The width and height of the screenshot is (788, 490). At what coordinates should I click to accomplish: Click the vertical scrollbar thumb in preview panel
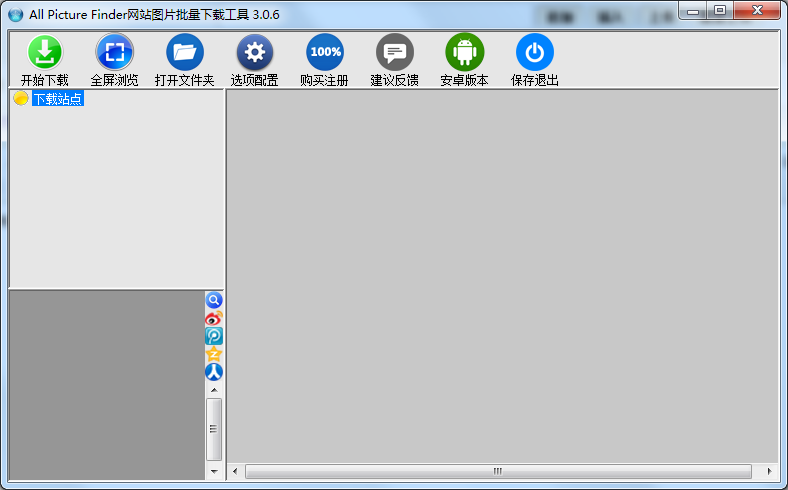214,428
